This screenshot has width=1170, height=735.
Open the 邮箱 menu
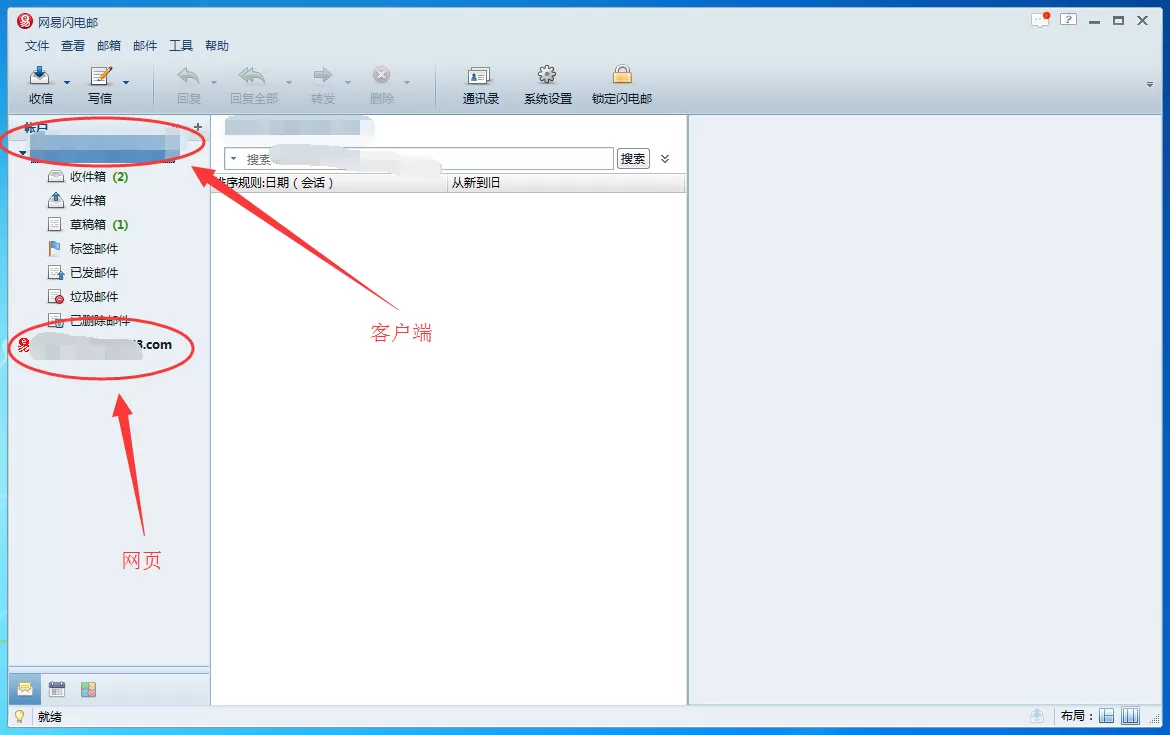click(x=108, y=46)
